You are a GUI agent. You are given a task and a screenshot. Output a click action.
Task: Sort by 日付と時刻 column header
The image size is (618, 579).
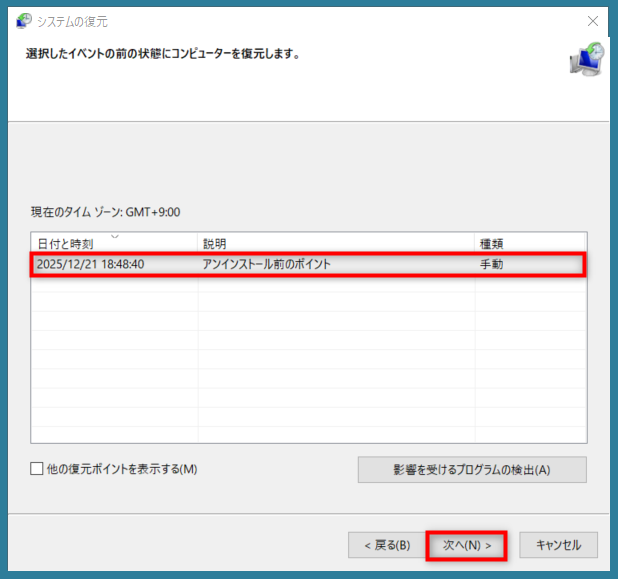114,244
